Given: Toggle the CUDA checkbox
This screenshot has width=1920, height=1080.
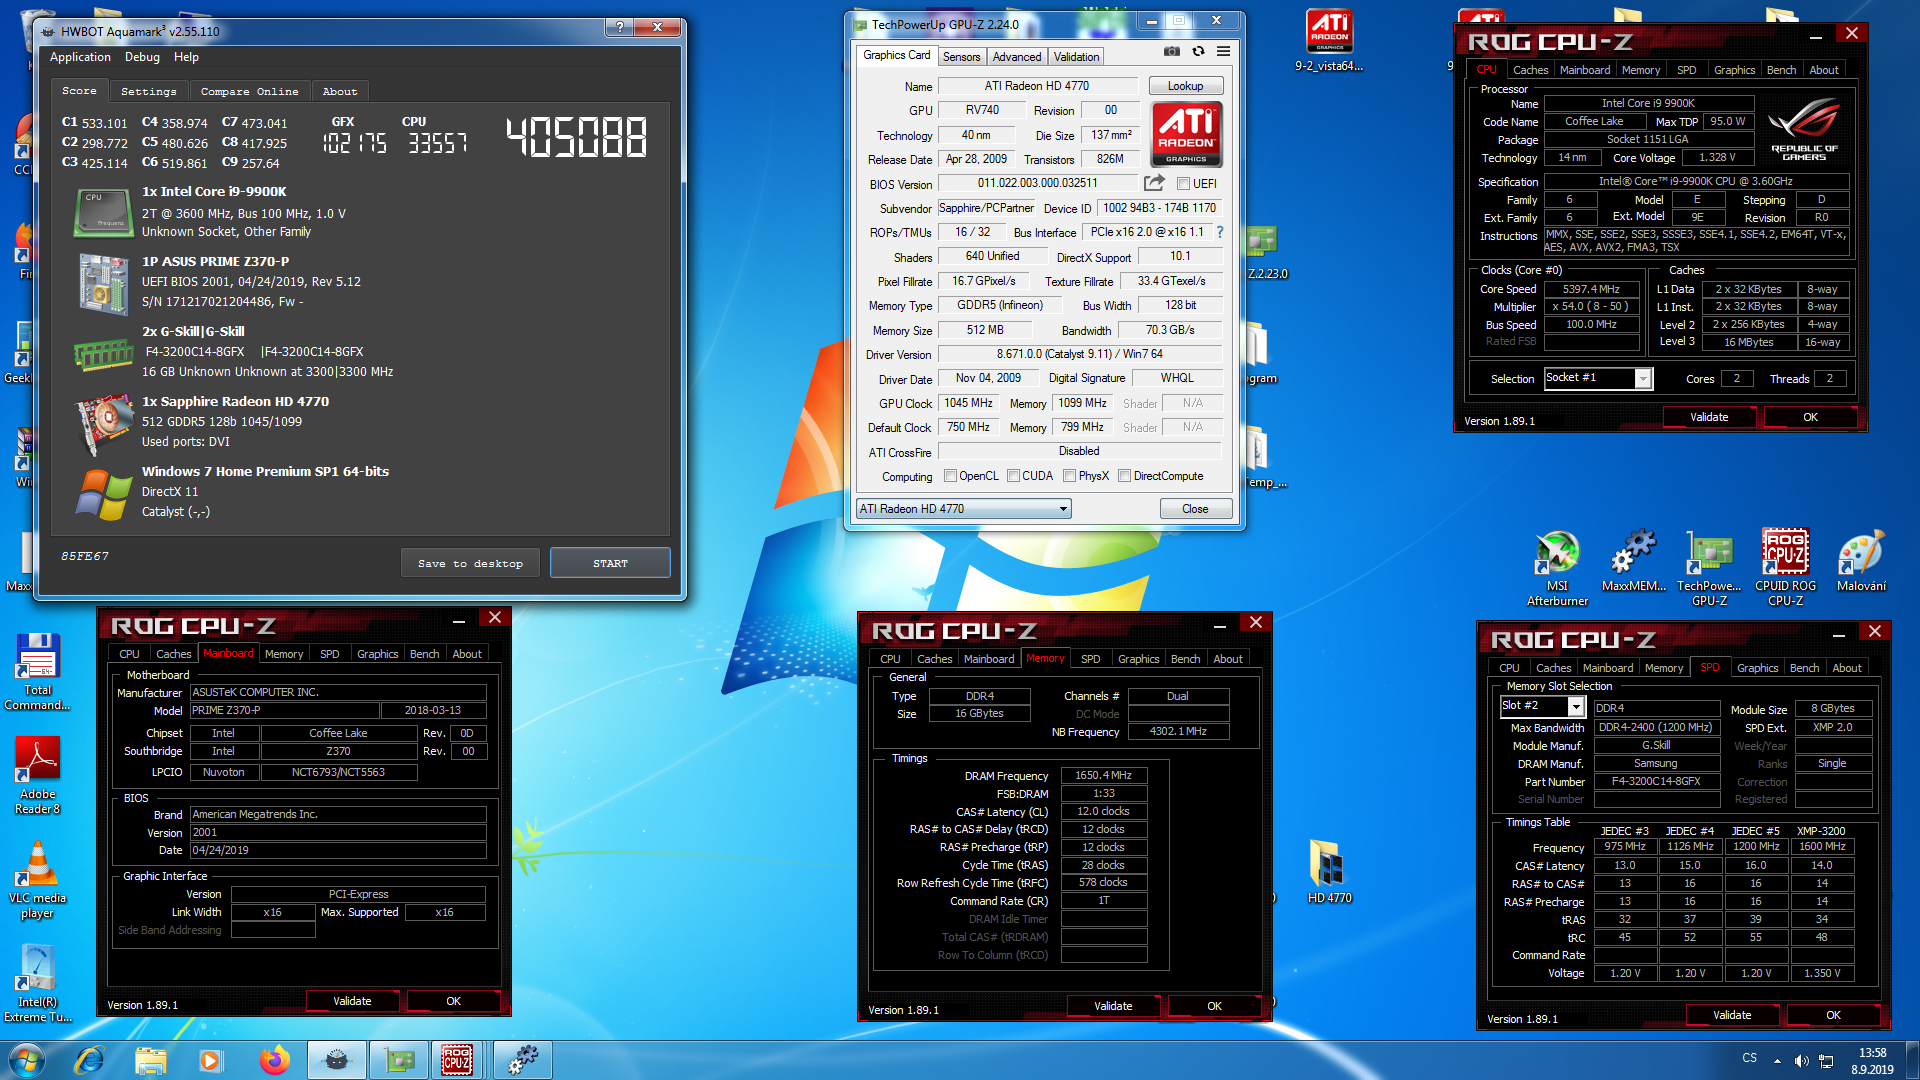Looking at the screenshot, I should pos(1013,476).
